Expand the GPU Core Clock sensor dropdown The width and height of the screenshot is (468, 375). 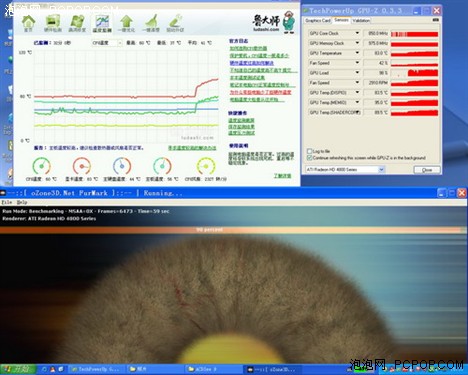tap(357, 33)
